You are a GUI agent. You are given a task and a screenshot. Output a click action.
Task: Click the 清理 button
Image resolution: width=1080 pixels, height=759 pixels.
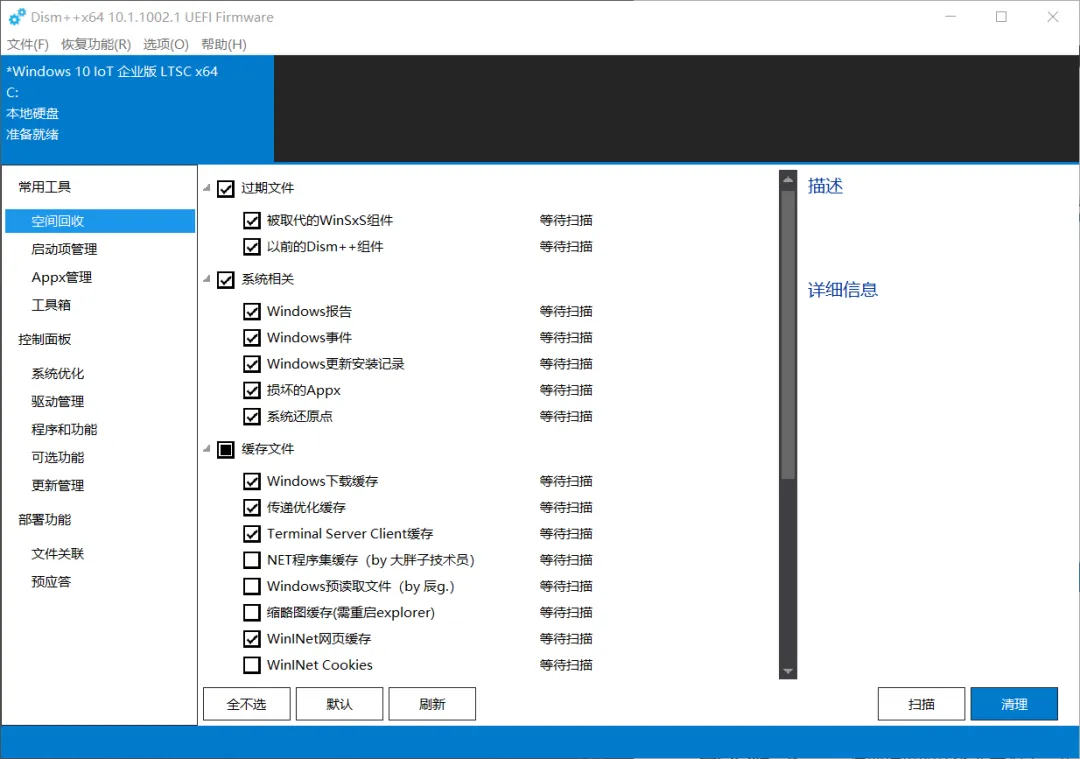click(x=1014, y=704)
